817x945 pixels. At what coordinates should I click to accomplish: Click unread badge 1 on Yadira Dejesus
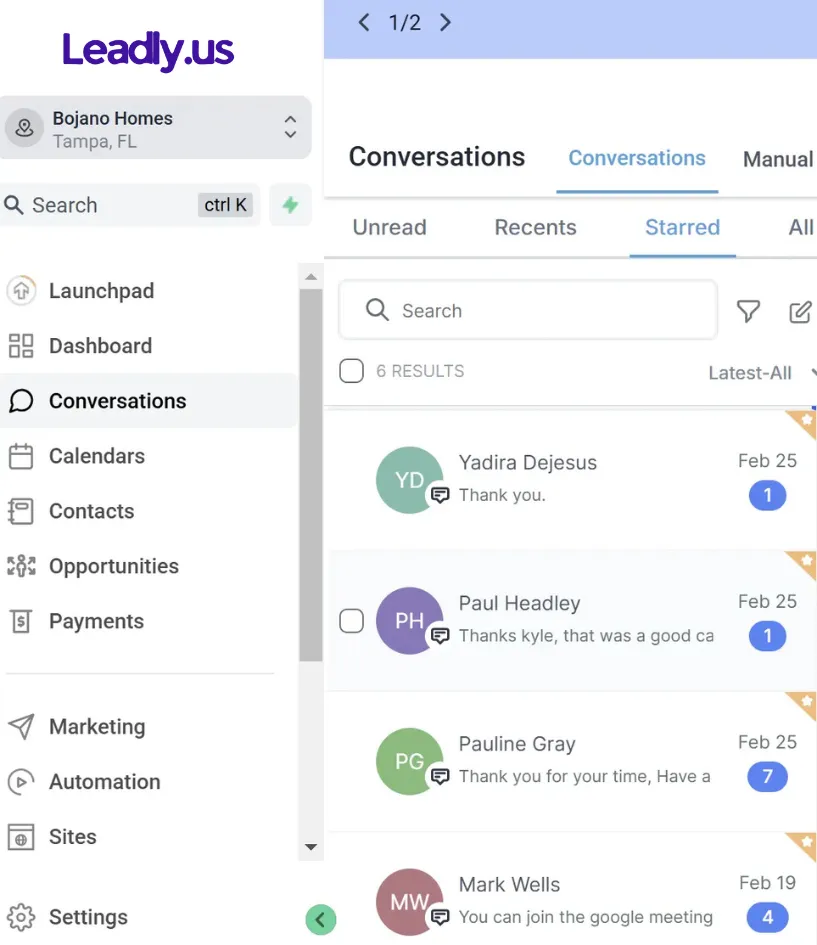[768, 495]
